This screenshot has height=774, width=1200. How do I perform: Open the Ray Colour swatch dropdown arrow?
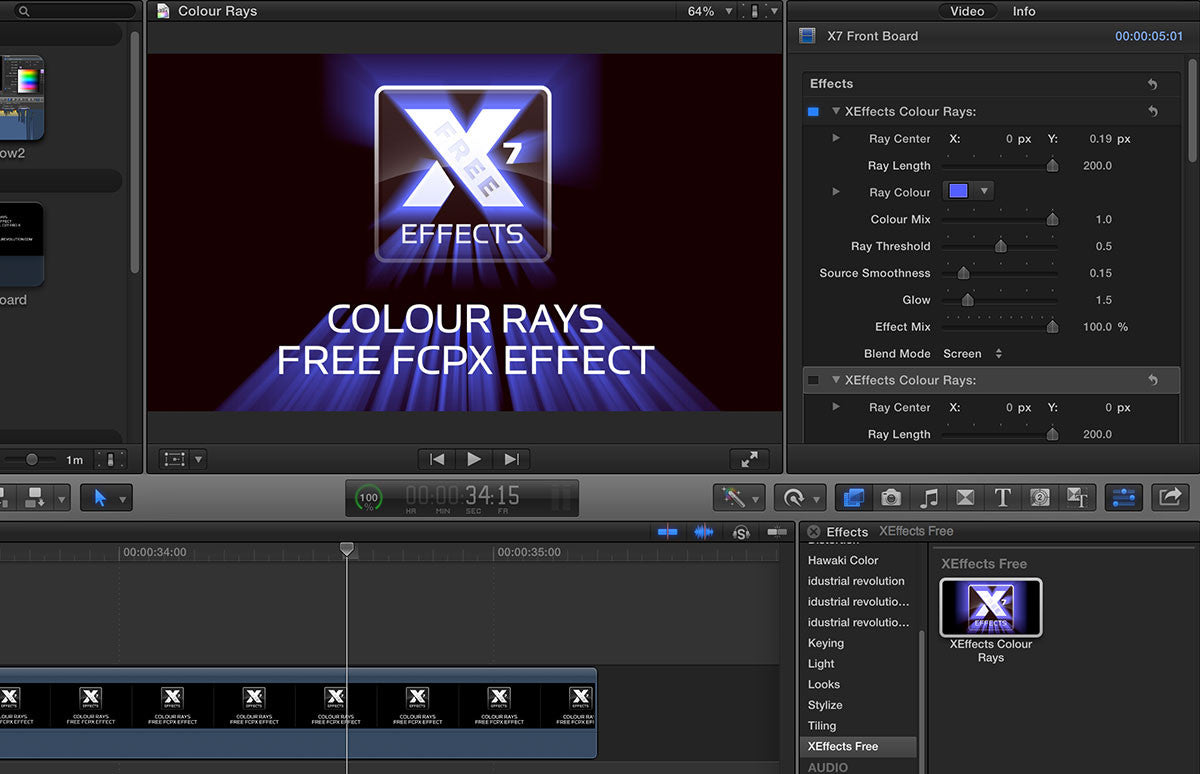[983, 191]
